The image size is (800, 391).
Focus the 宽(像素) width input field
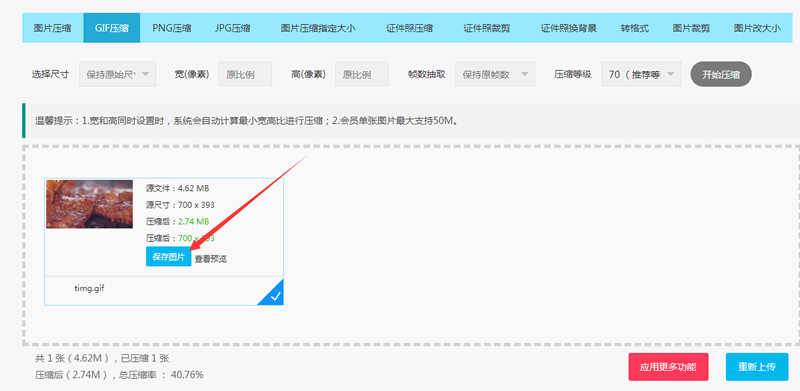[245, 74]
